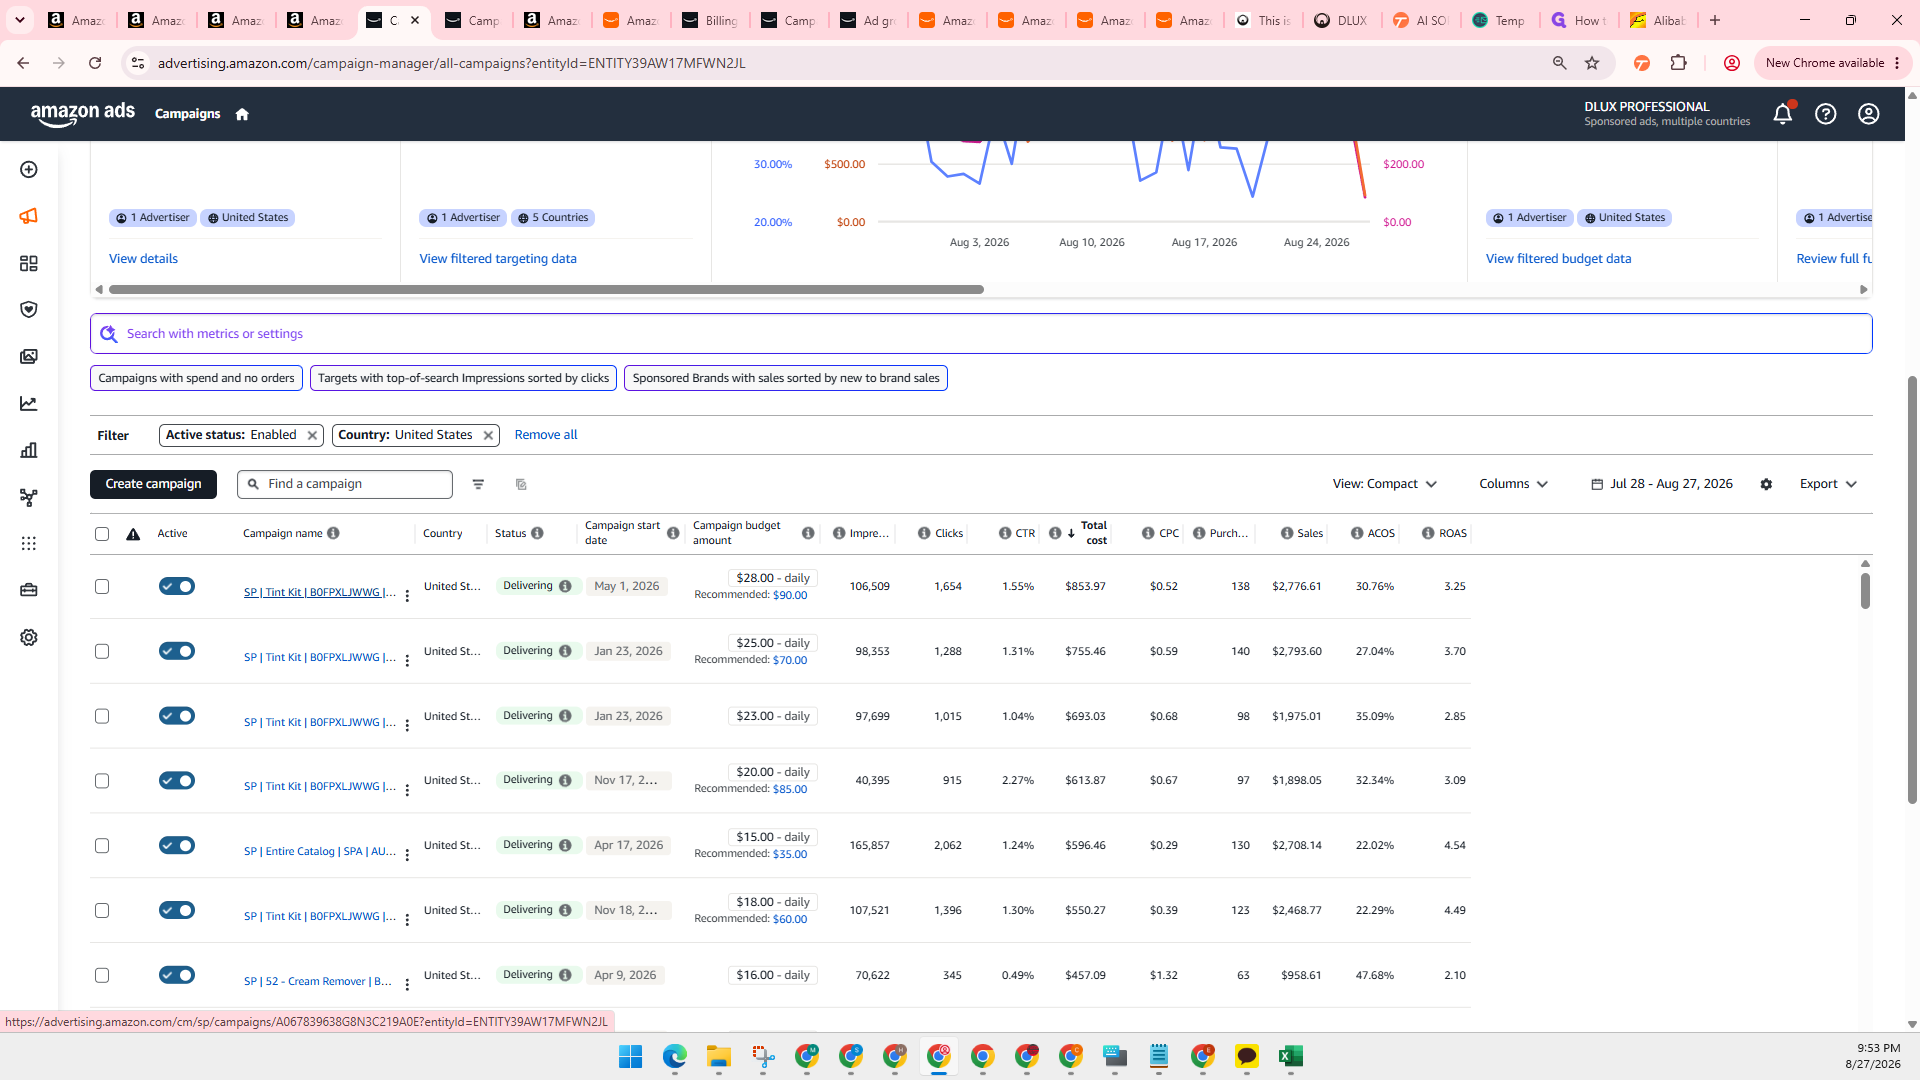Open the briefcase icon in sidebar
1920x1080 pixels.
tap(29, 590)
